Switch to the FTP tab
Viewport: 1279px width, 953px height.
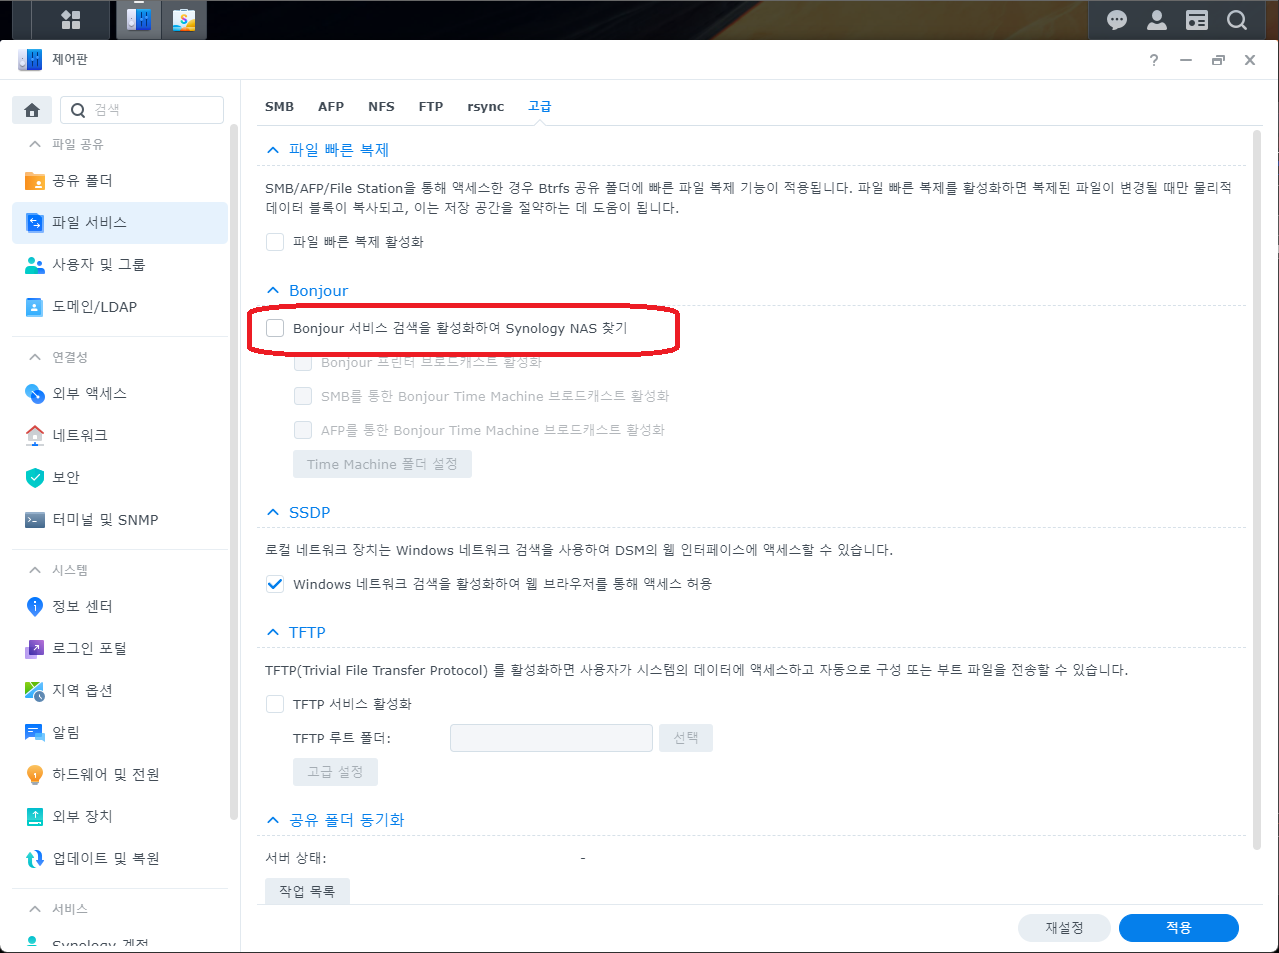click(431, 107)
